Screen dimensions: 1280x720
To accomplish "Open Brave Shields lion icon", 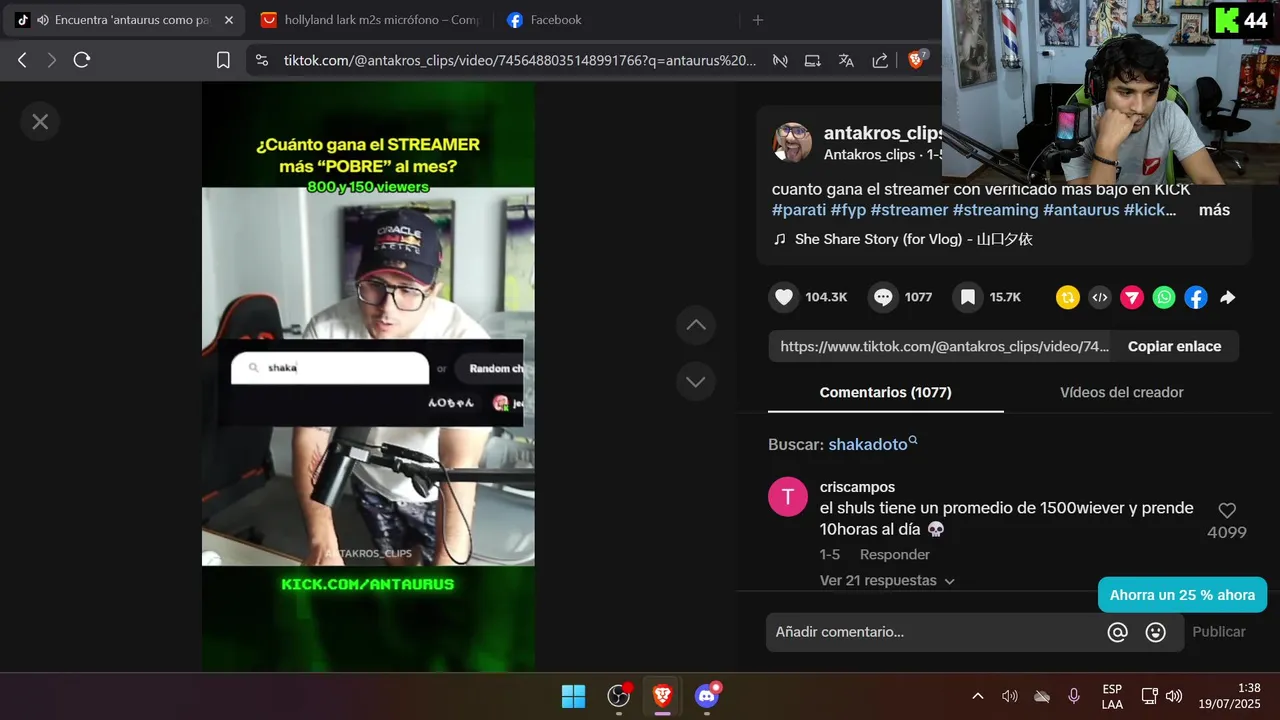I will [x=916, y=60].
